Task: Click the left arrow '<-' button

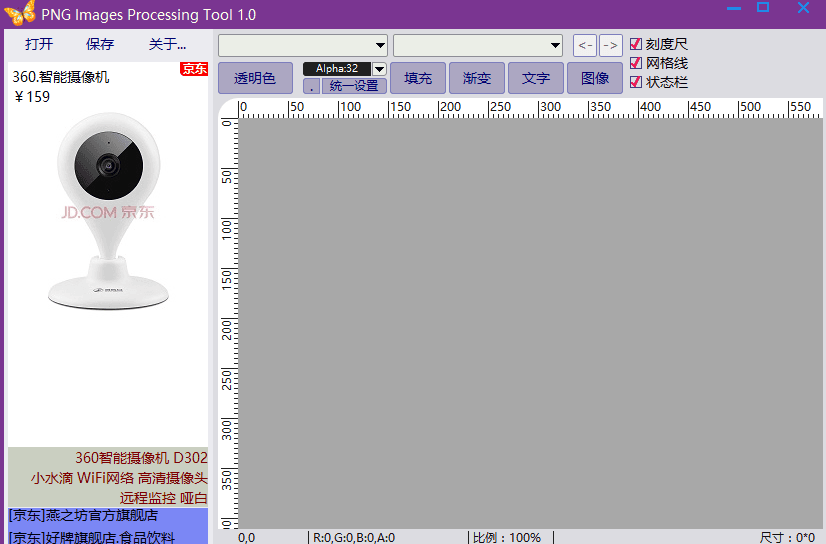Action: click(x=584, y=45)
